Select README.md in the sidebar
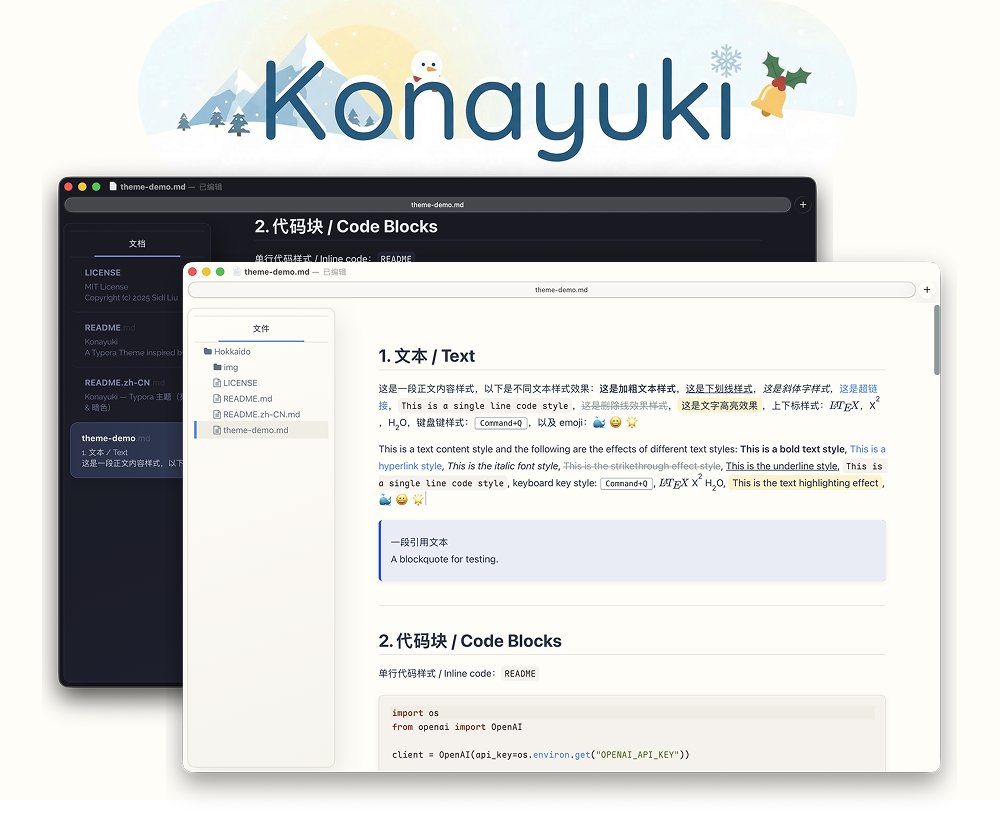This screenshot has height=817, width=1000. click(x=249, y=398)
